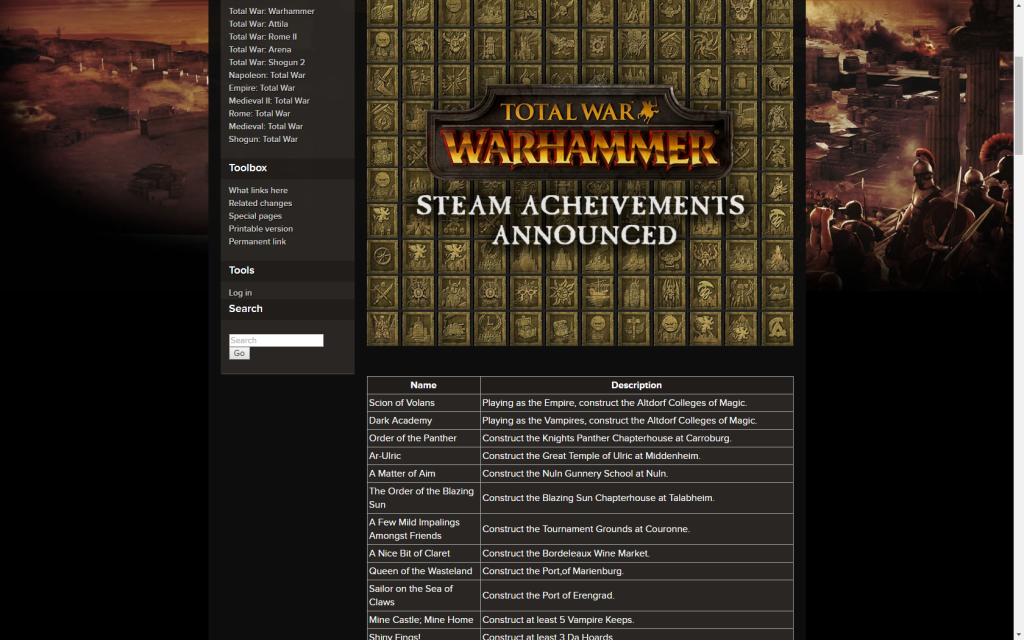Open Total War: Arena link
Screen dimensions: 1024x640
coord(259,49)
